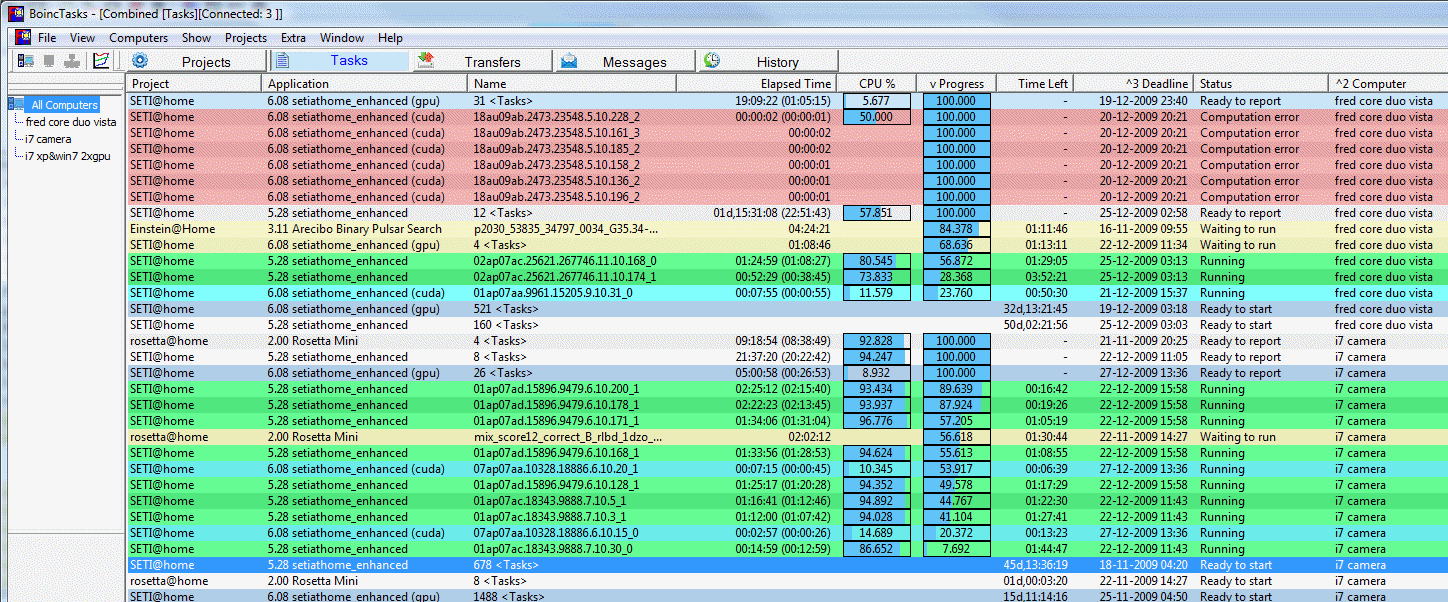This screenshot has height=602, width=1448.
Task: Click CPU bar showing 80.545
Action: (x=877, y=261)
